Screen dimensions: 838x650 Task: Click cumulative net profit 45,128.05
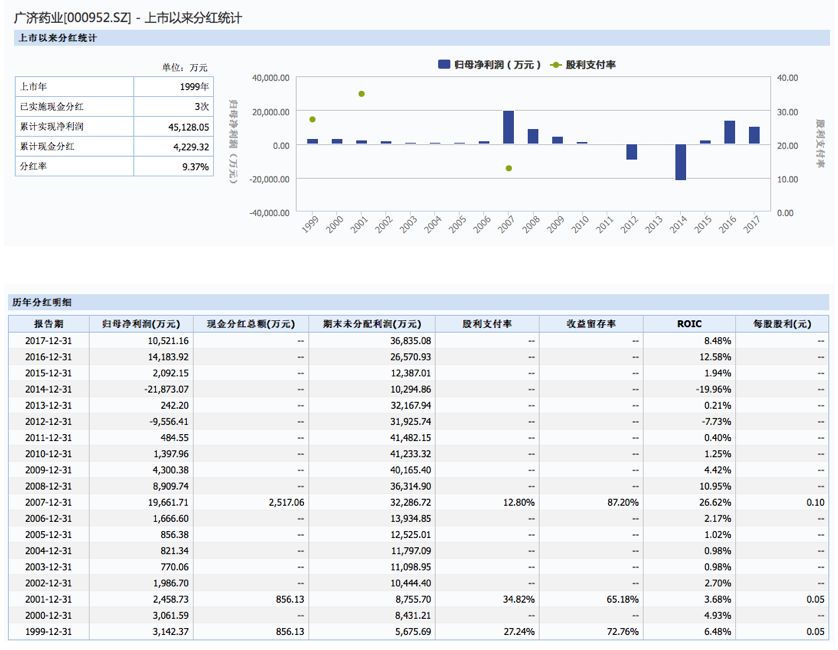click(188, 127)
